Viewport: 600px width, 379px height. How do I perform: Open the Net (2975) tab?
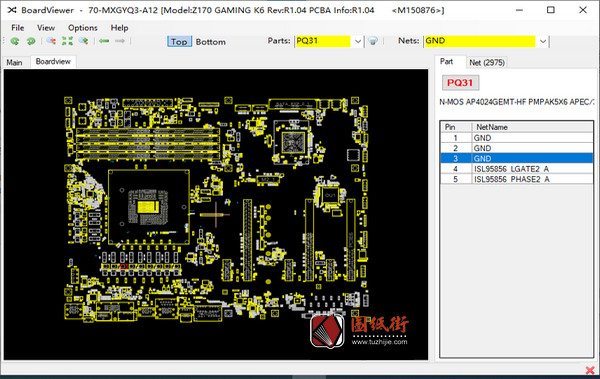487,62
